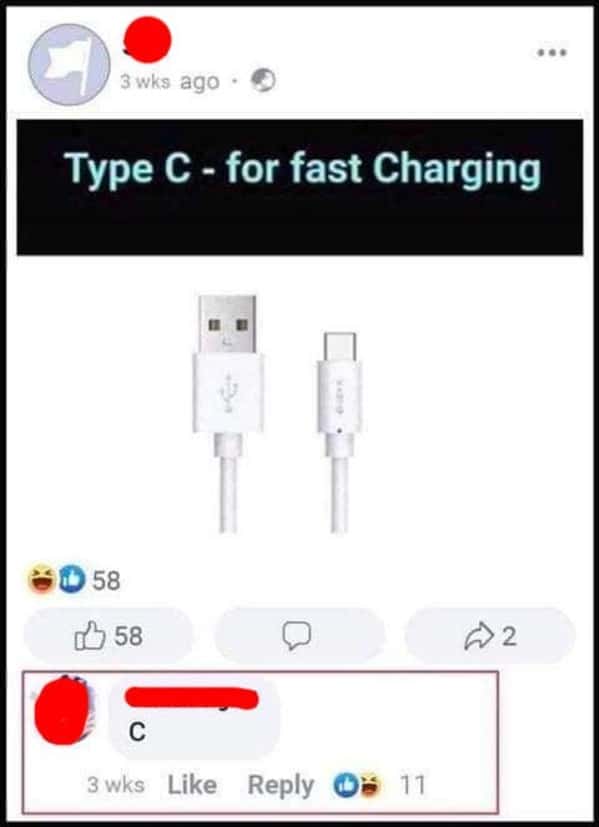Click the Type C fast Charging banner
The width and height of the screenshot is (599, 827).
tap(300, 187)
